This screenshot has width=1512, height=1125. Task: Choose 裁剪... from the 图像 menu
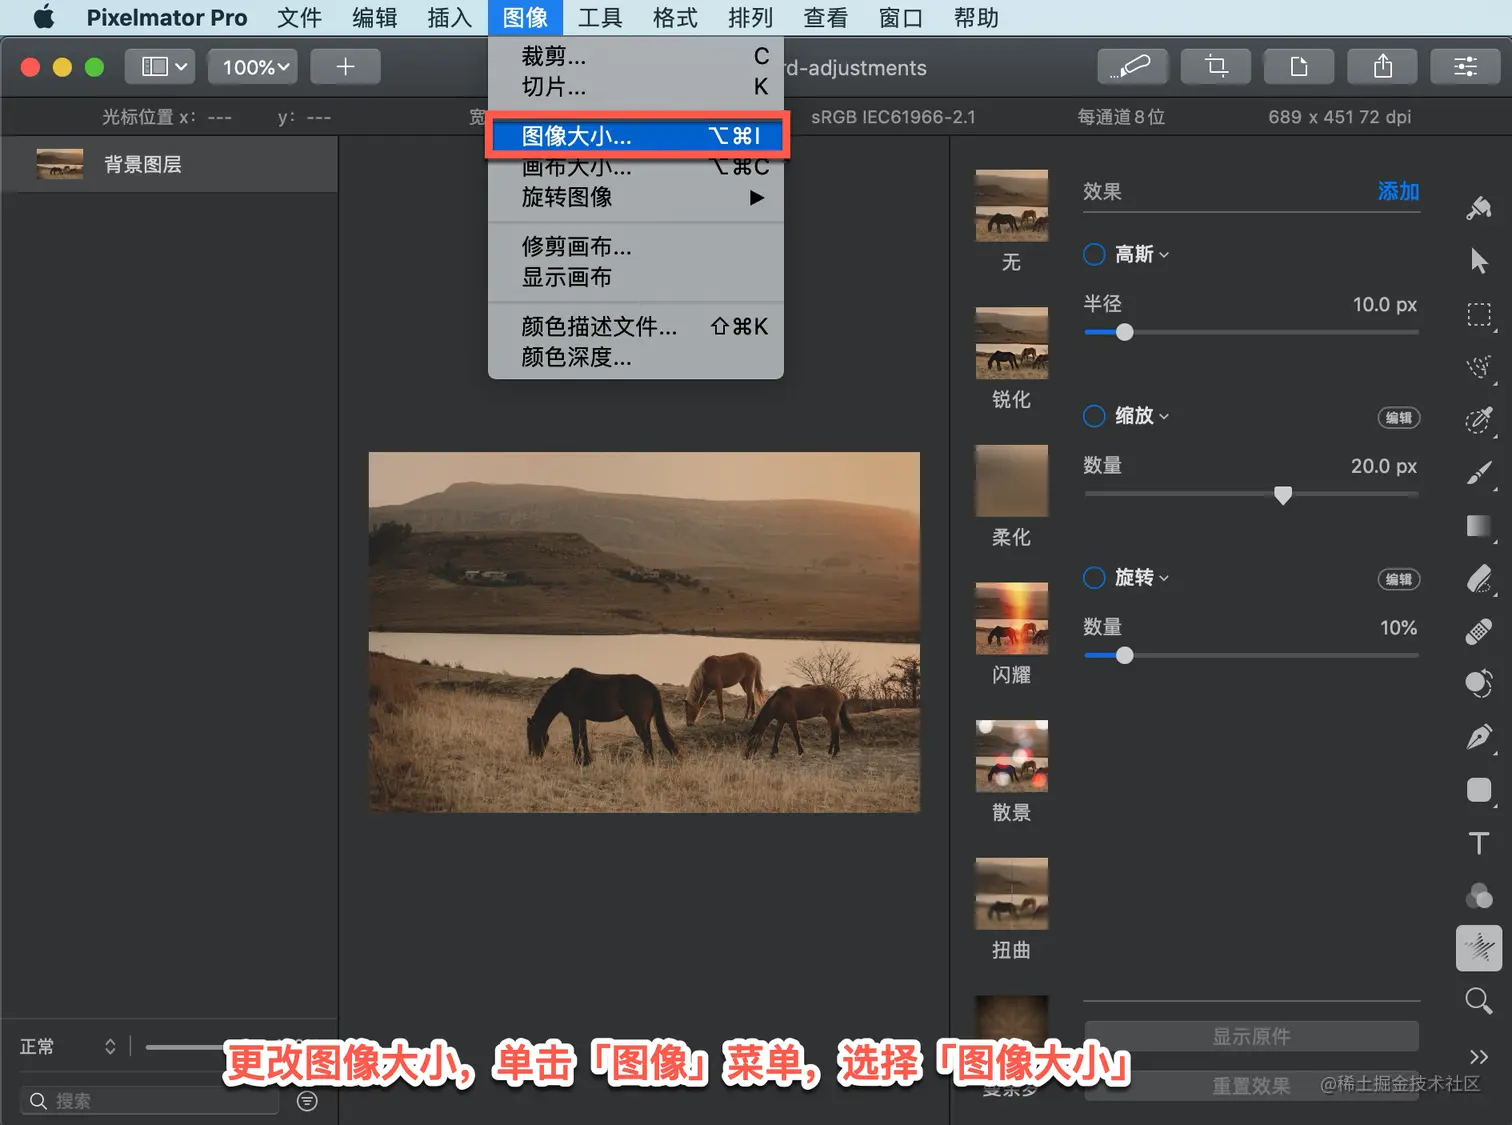[636, 56]
